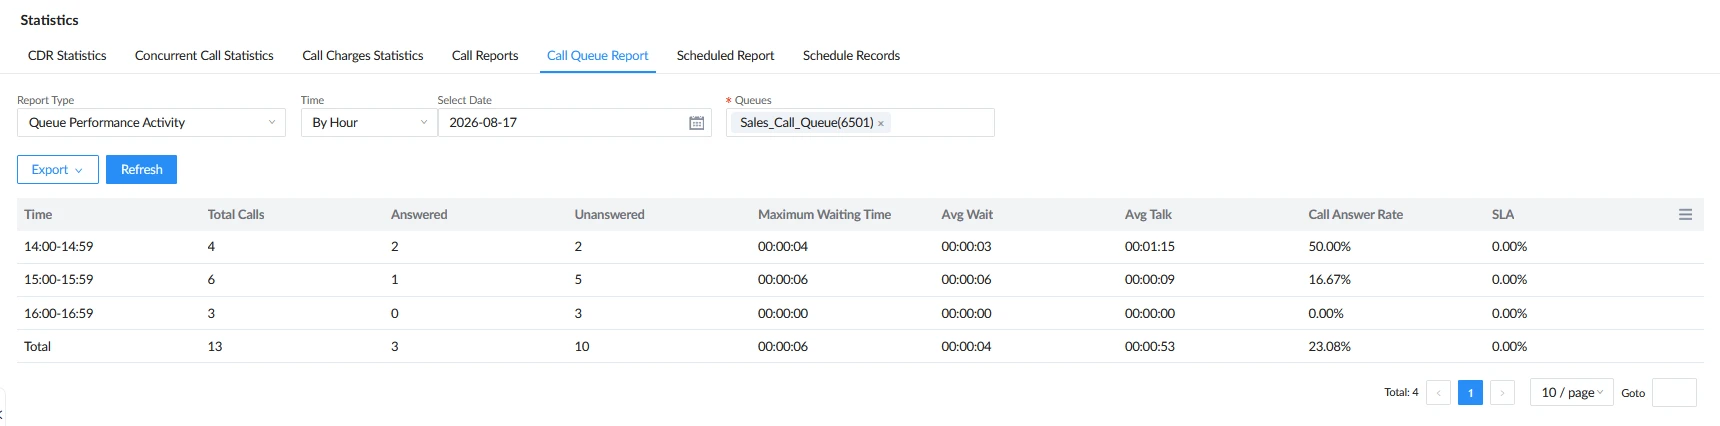Click the 23.08% total answer rate
The width and height of the screenshot is (1720, 426).
coord(1329,347)
